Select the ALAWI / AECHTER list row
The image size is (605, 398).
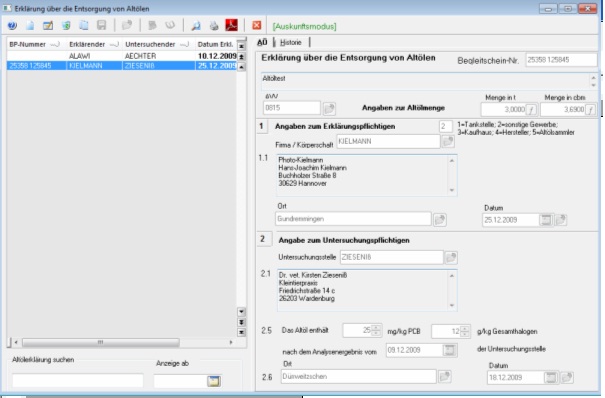click(122, 56)
